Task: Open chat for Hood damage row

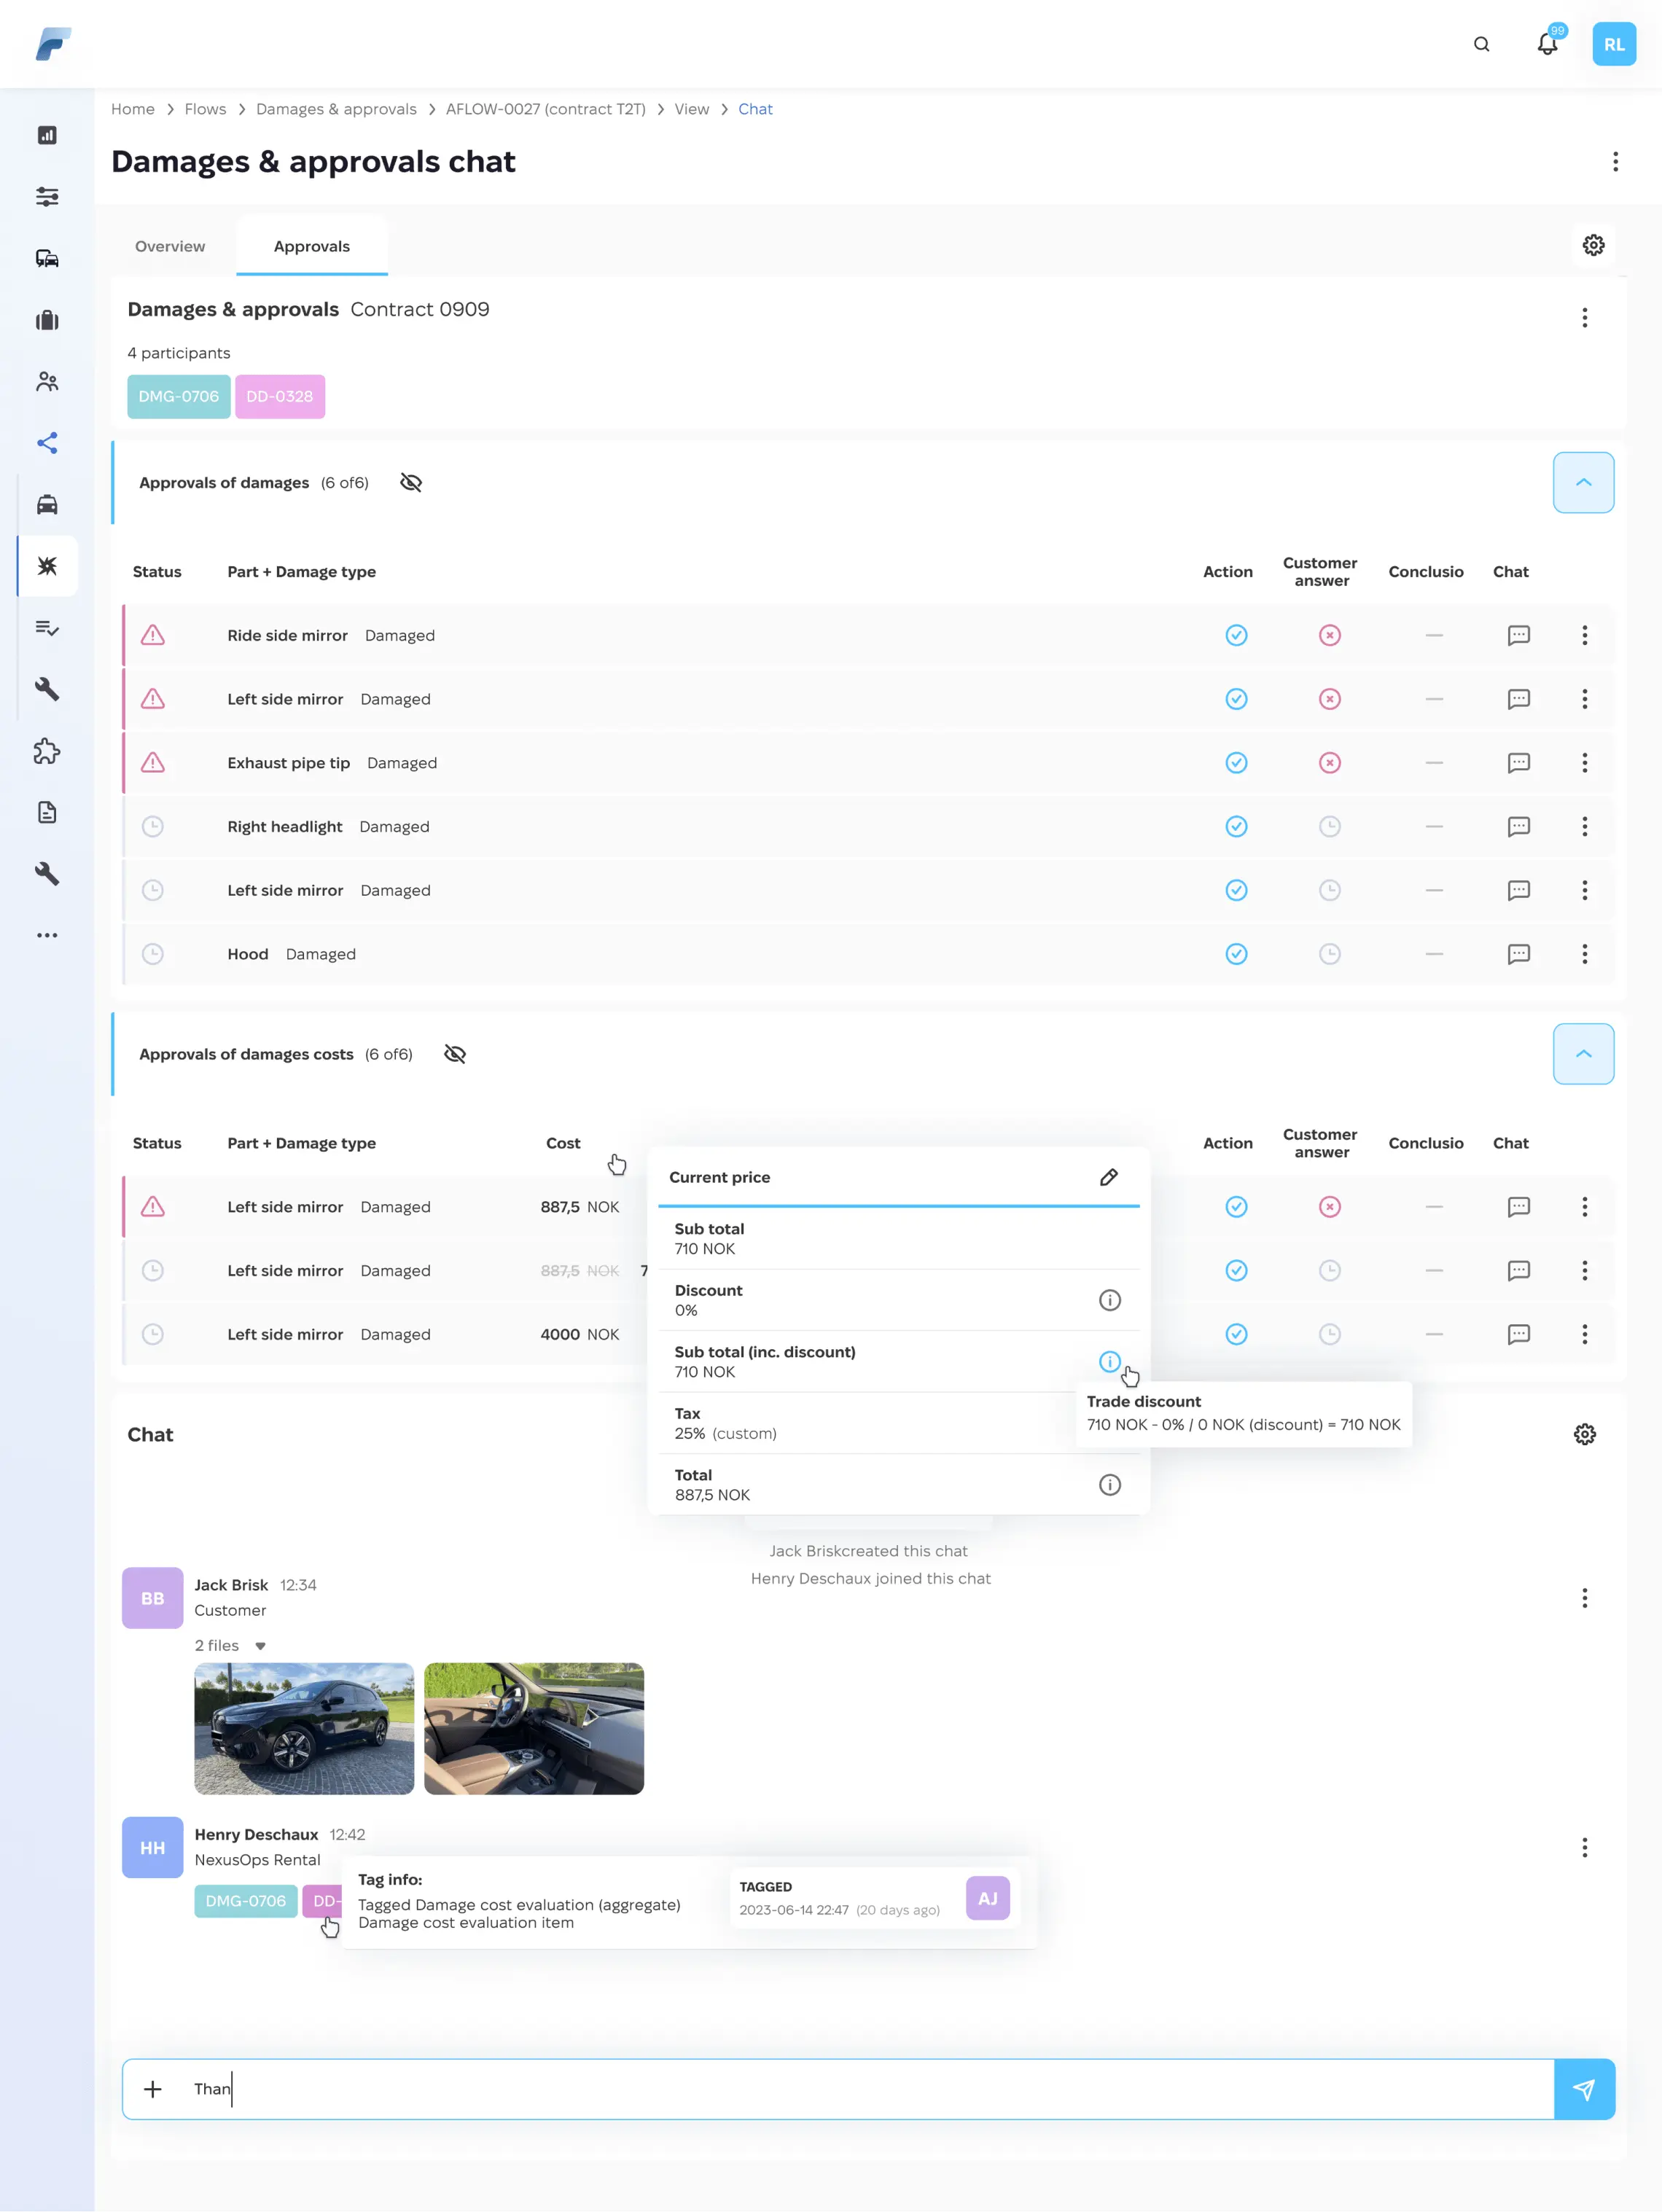Action: tap(1518, 954)
